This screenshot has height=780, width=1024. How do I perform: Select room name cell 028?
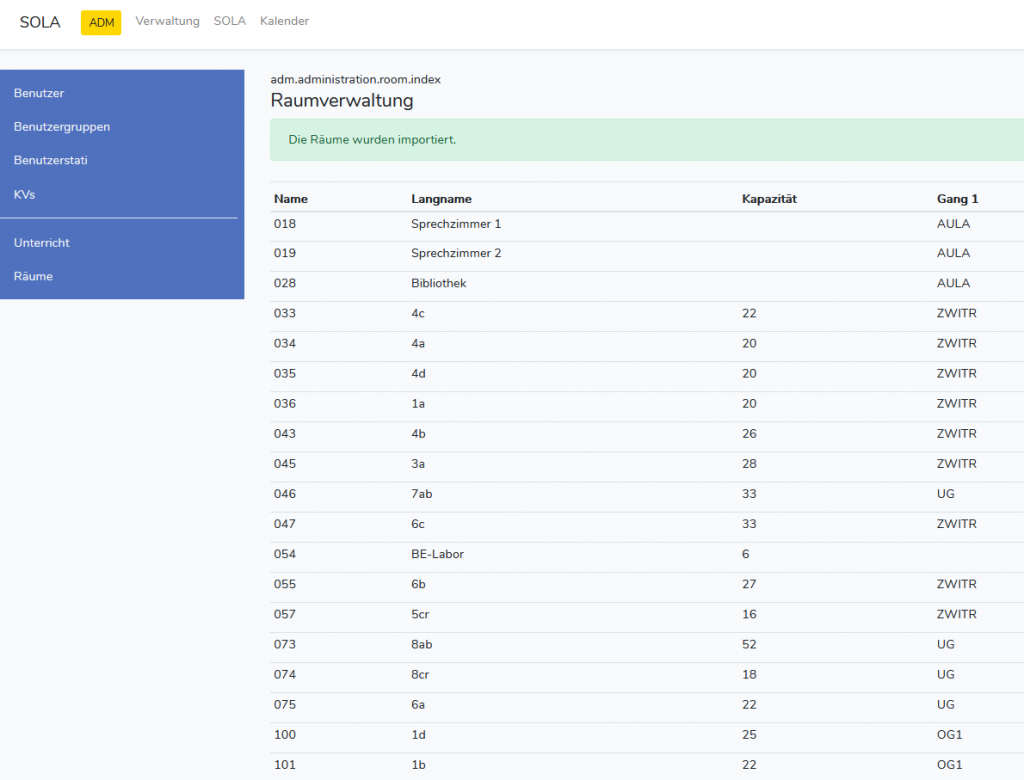[x=285, y=283]
